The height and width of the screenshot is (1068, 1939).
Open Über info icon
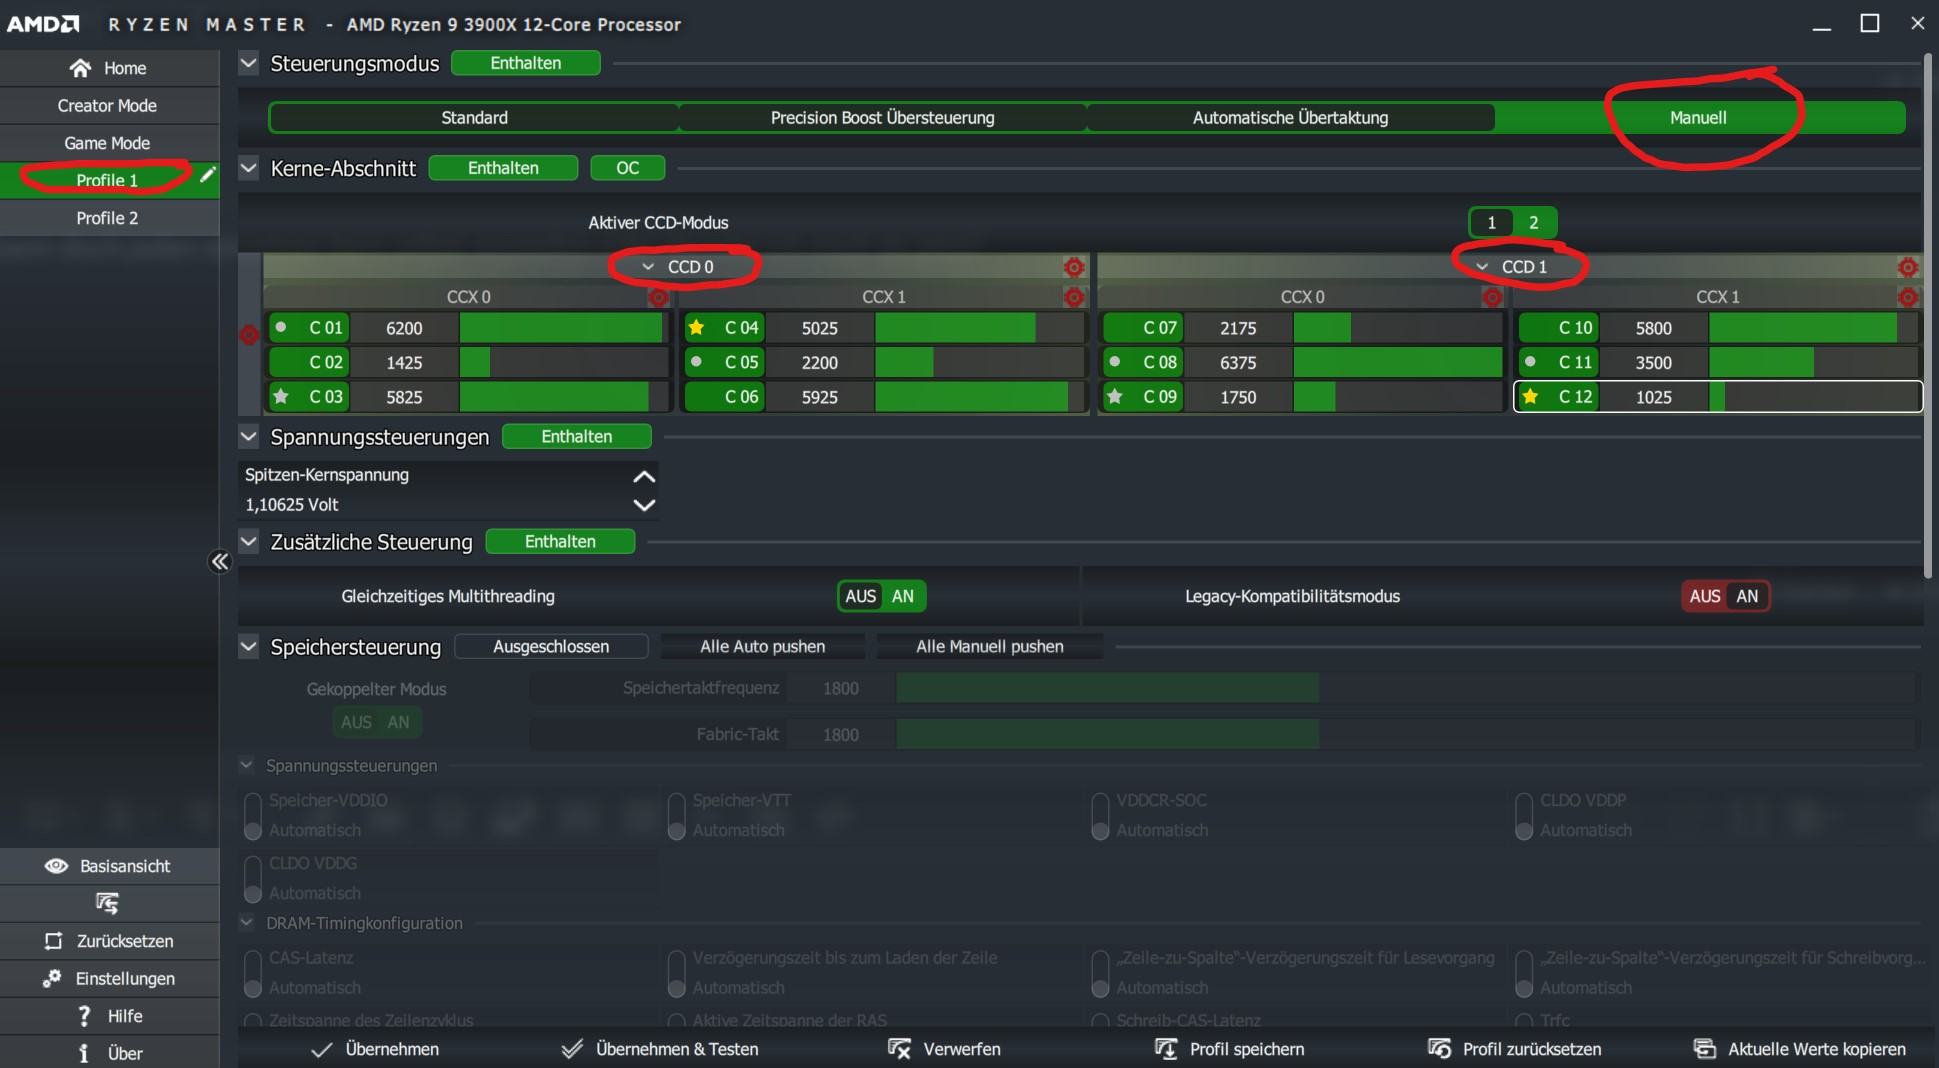point(84,1053)
